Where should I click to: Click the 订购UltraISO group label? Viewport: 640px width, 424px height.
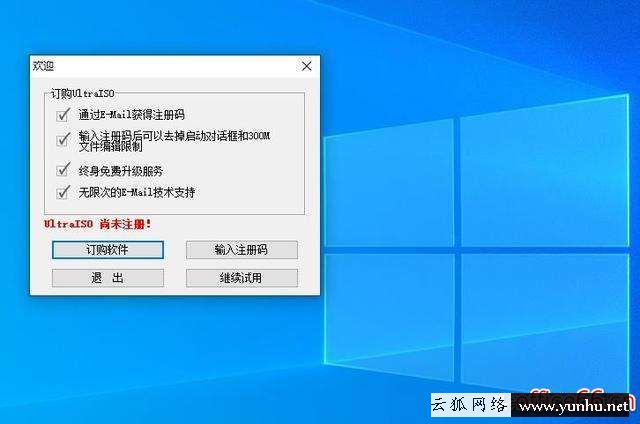tap(82, 93)
